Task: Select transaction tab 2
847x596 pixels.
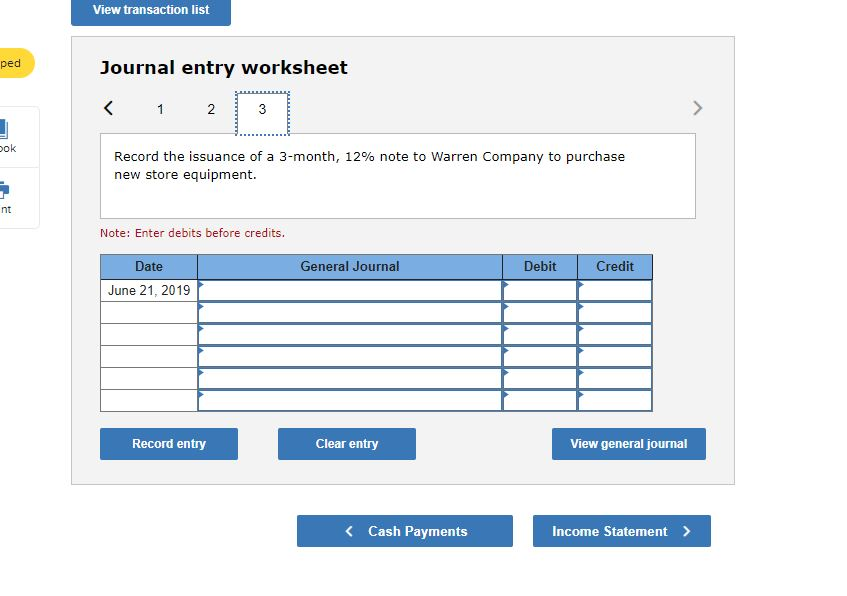Action: click(x=211, y=109)
